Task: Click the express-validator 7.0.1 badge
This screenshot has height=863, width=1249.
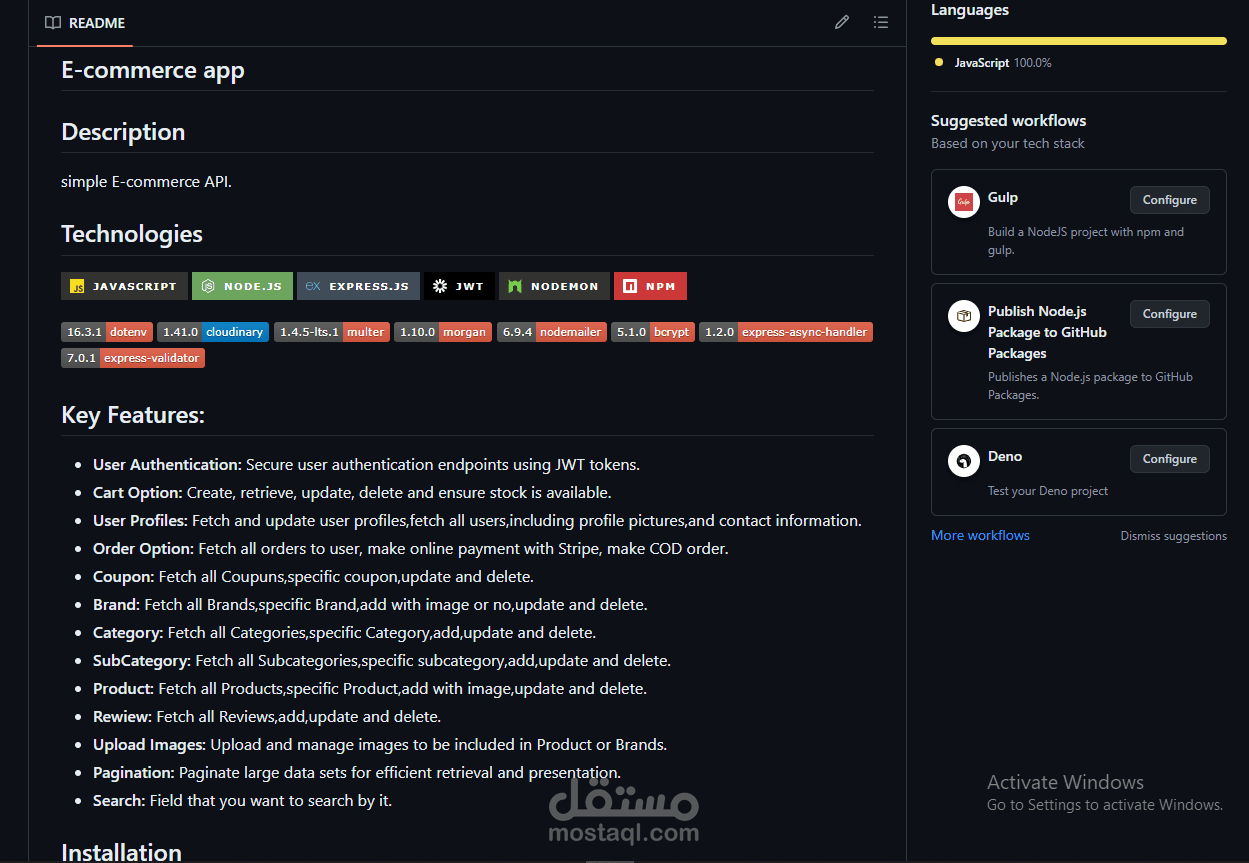Action: coord(133,358)
